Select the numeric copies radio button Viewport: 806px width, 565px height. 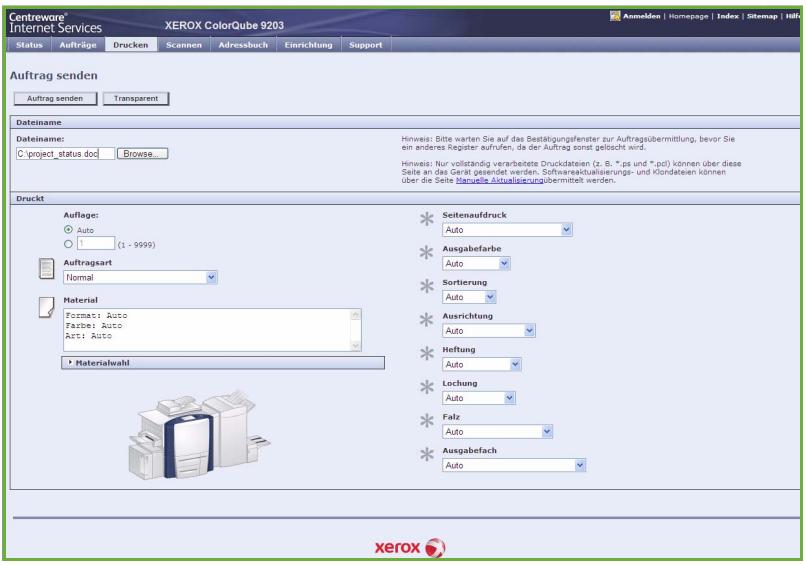pos(68,244)
